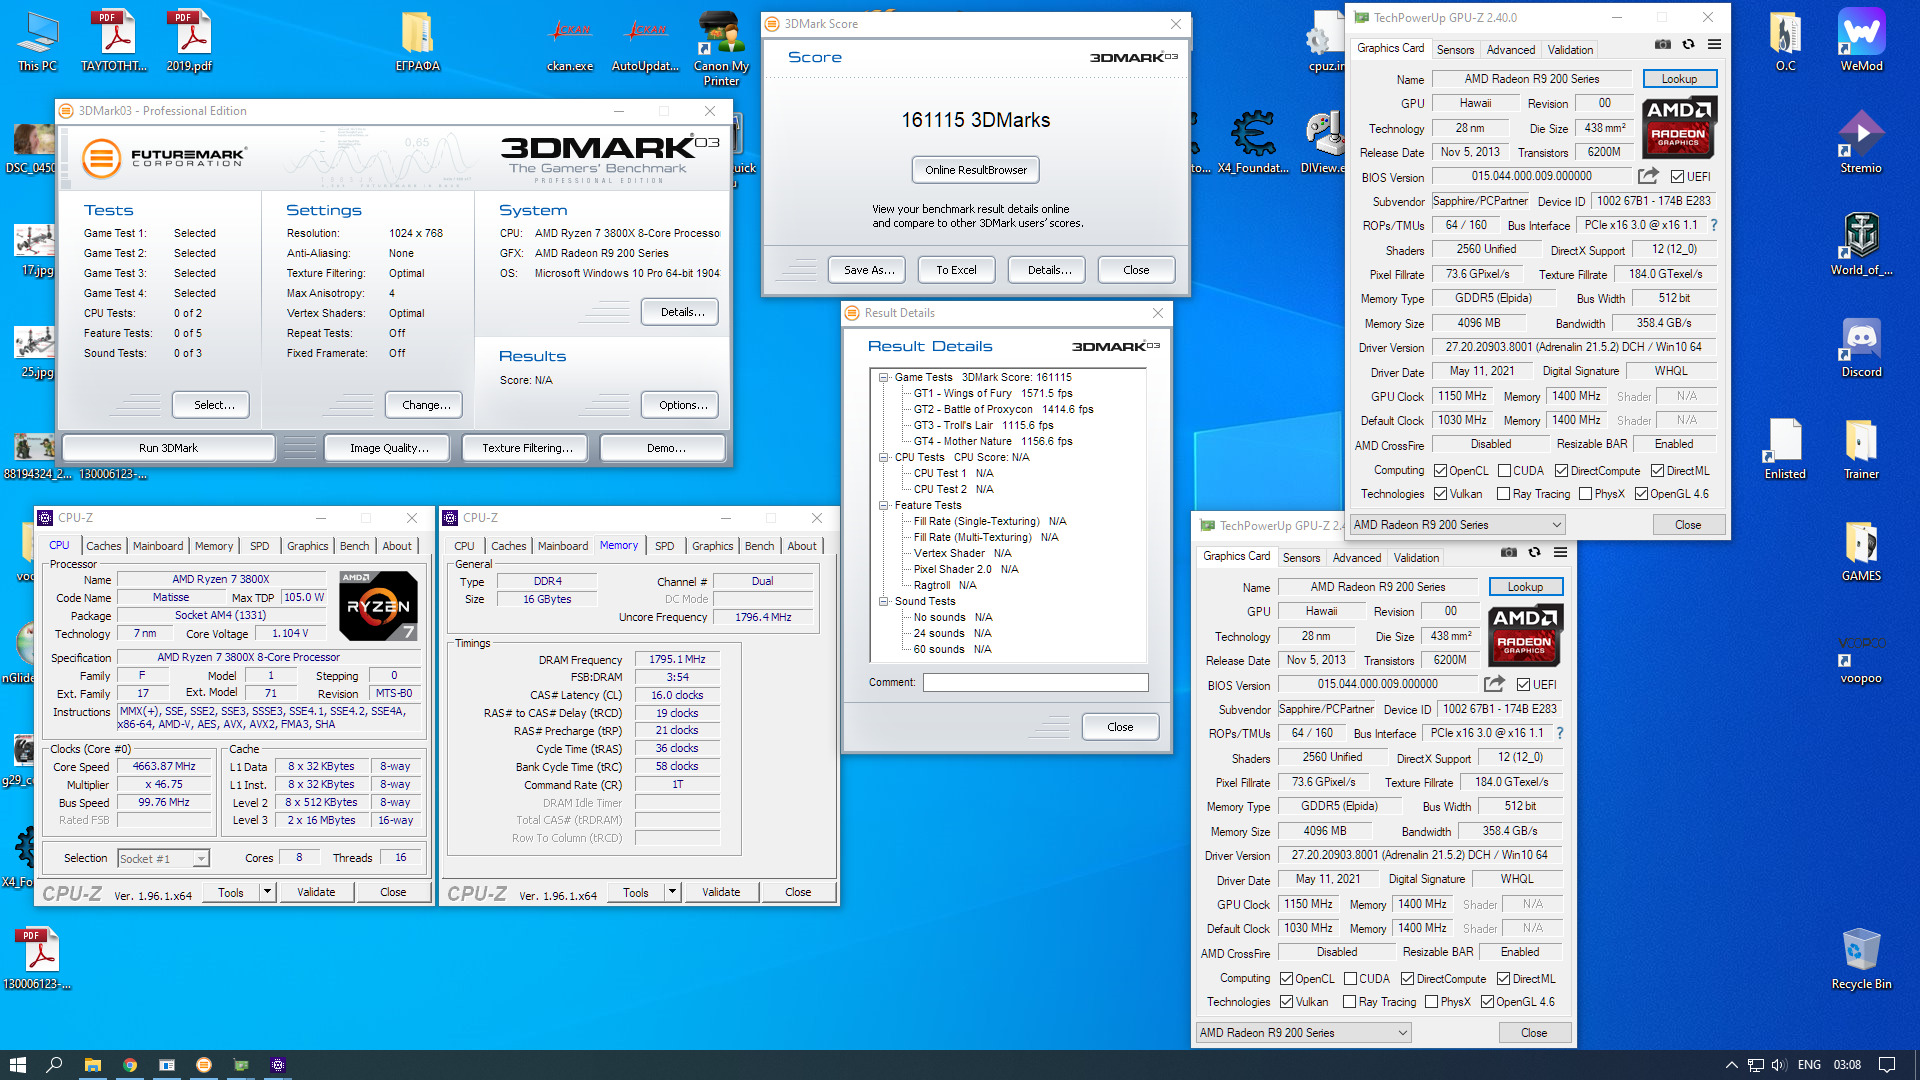Open File Explorer from taskbar

pyautogui.click(x=92, y=1065)
